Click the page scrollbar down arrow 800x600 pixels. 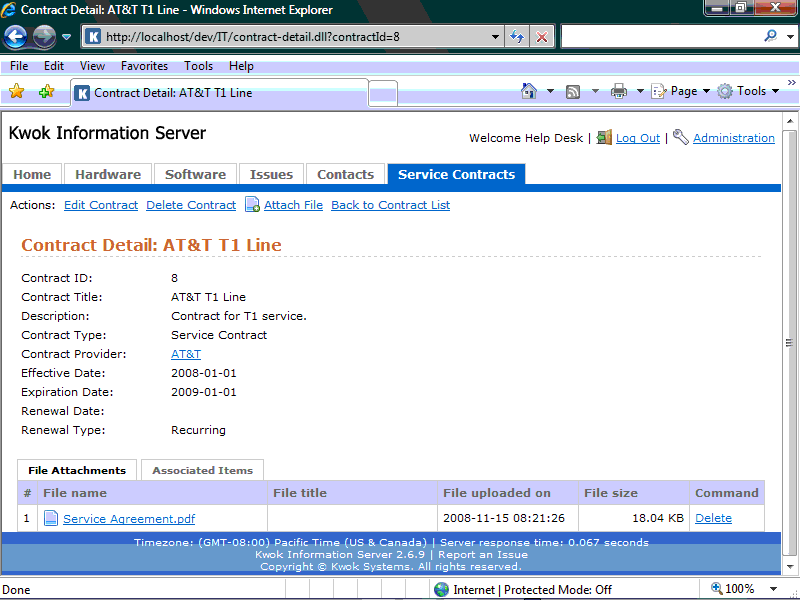(790, 567)
